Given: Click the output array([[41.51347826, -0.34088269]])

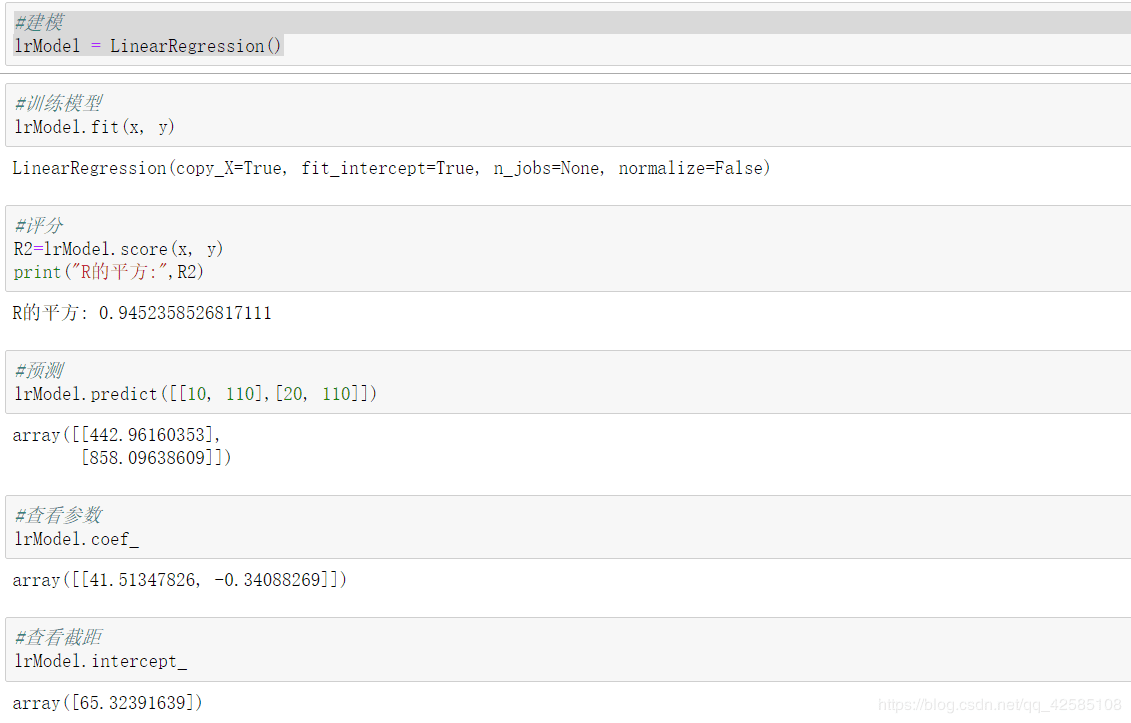Looking at the screenshot, I should pyautogui.click(x=180, y=580).
